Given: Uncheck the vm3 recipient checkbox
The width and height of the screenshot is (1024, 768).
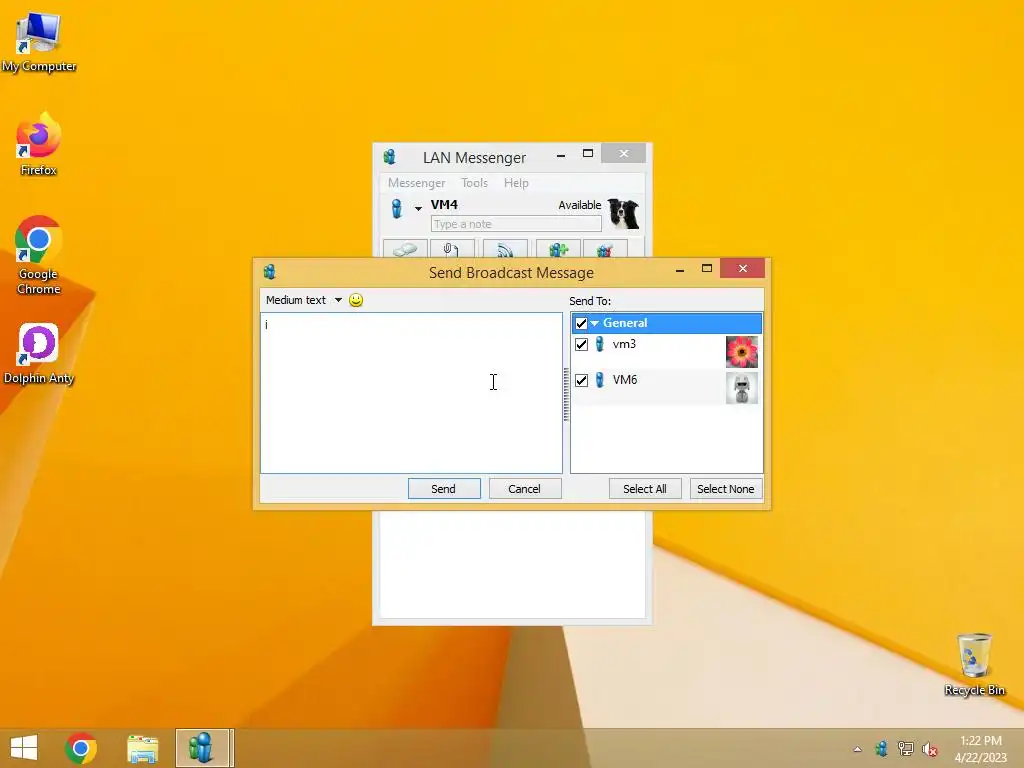Looking at the screenshot, I should click(581, 344).
